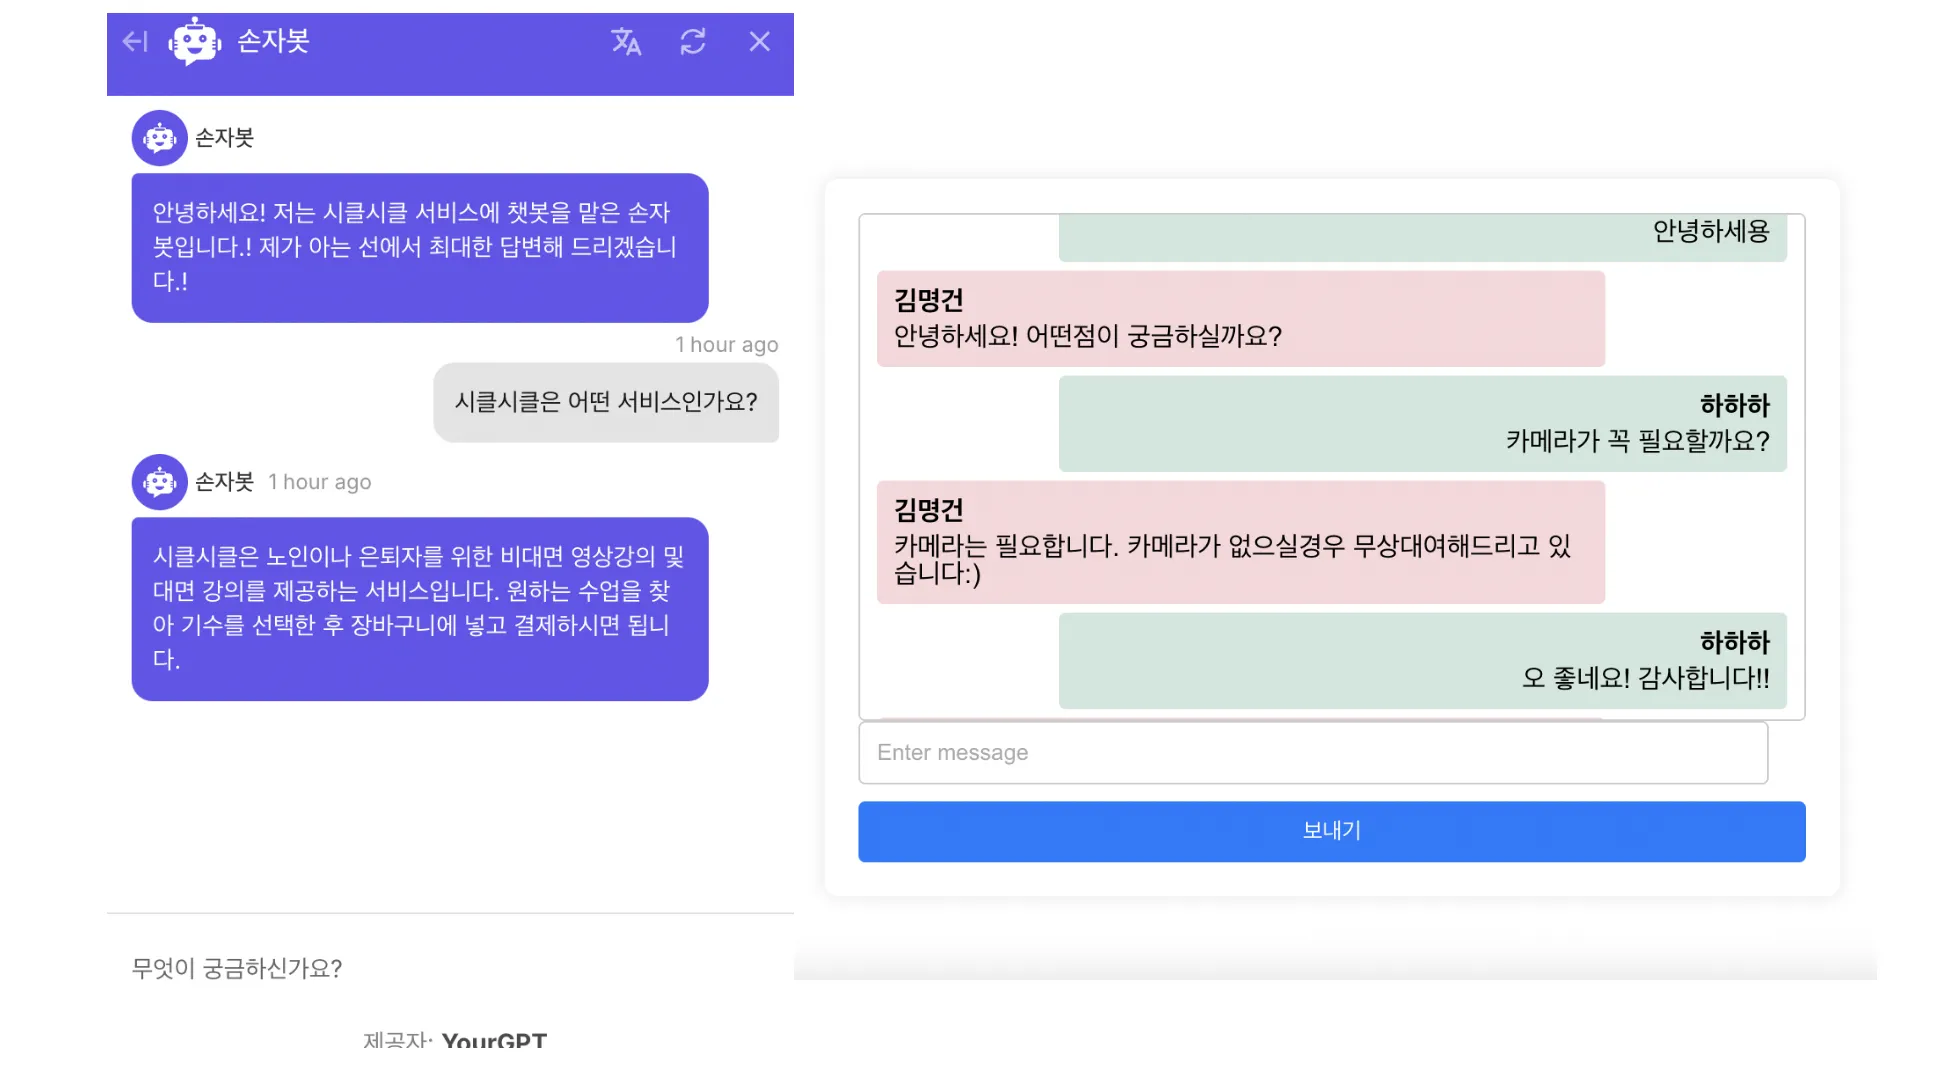Click the bot reply describing 시클시클 service
1935x1080 pixels.
pos(420,608)
